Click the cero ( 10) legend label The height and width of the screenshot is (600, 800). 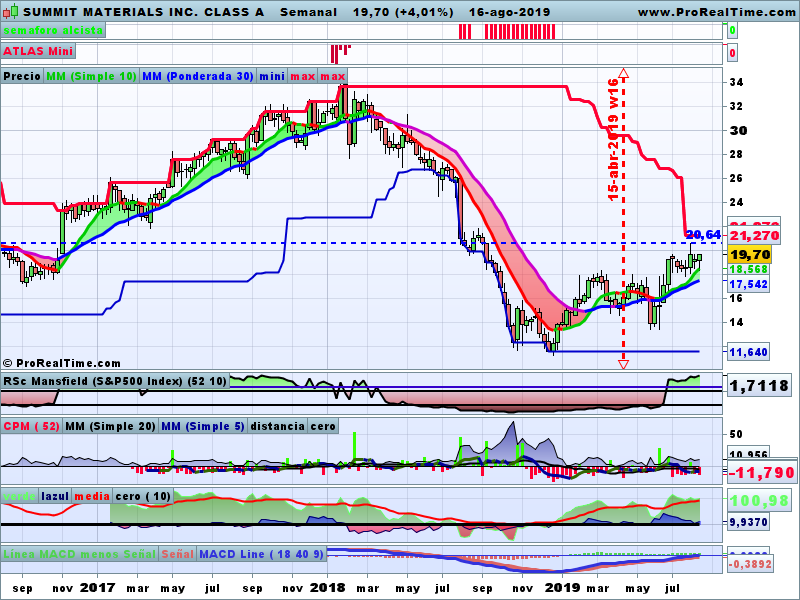[x=143, y=496]
